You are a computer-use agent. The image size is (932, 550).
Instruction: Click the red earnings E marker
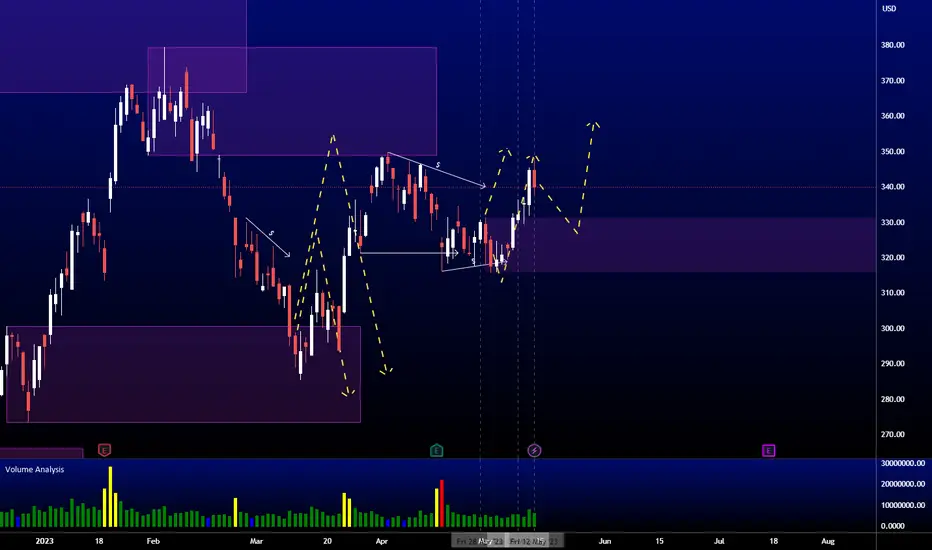(104, 450)
